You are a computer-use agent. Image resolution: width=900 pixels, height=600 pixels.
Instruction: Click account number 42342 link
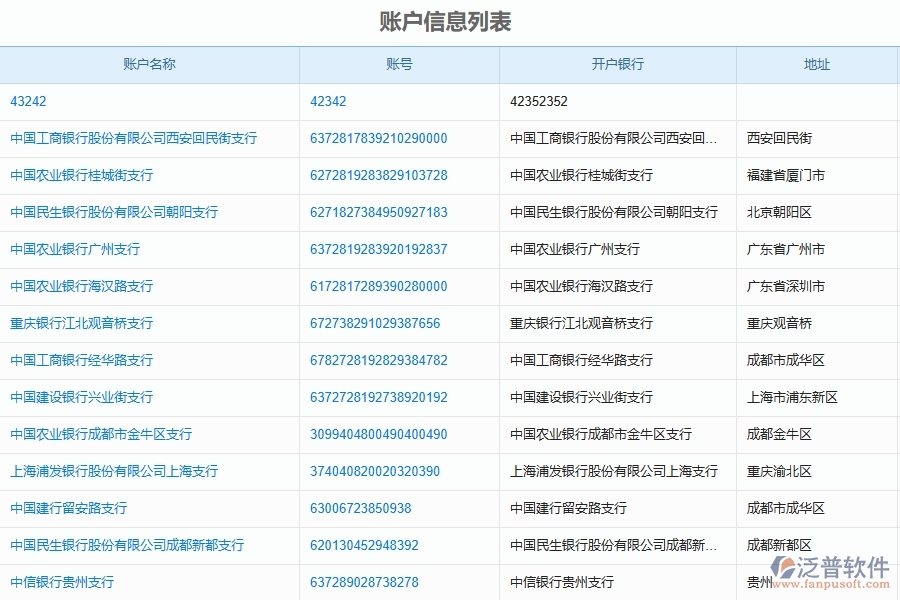point(325,101)
